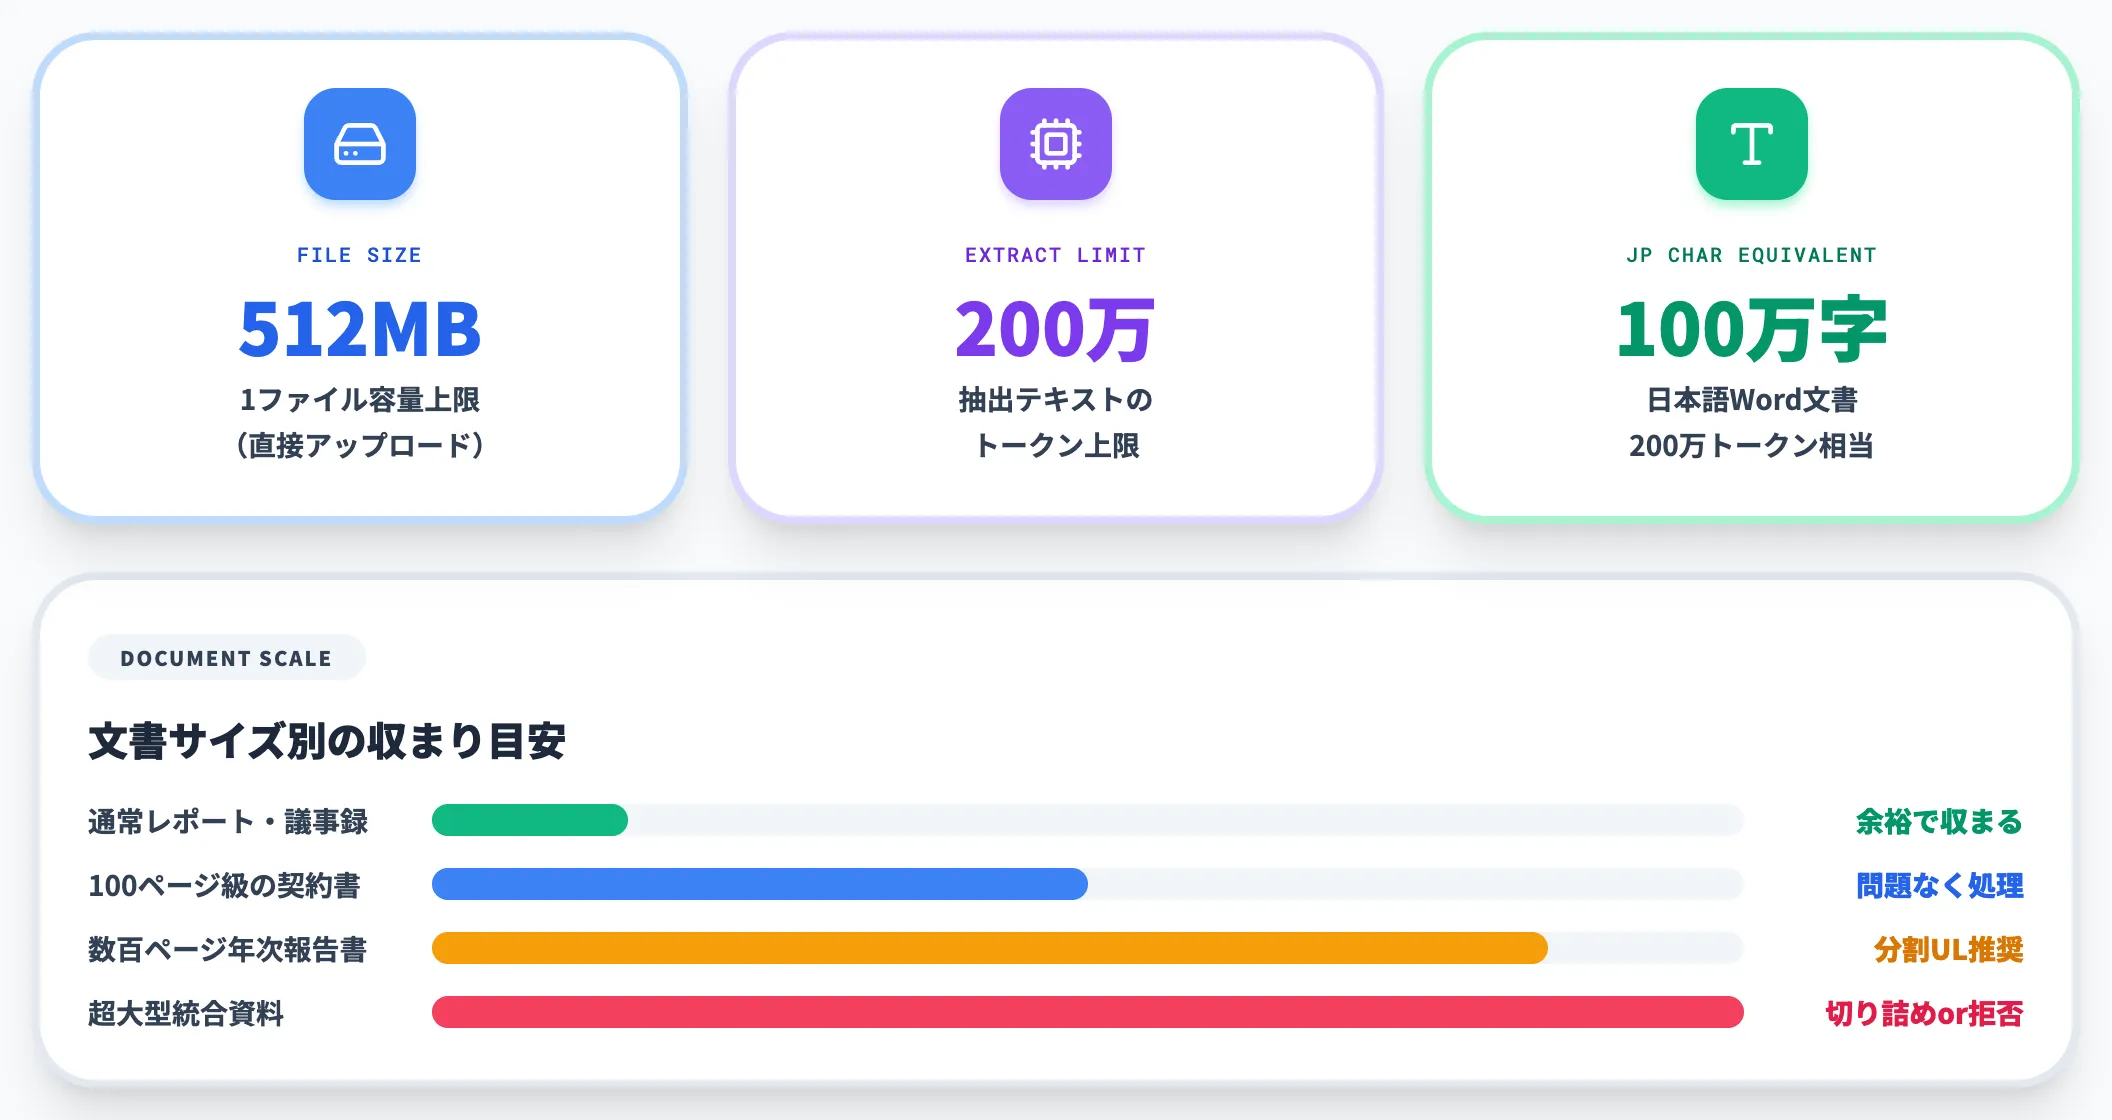Click the 通常レポート・議事録 row label
2112x1120 pixels.
pyautogui.click(x=228, y=821)
